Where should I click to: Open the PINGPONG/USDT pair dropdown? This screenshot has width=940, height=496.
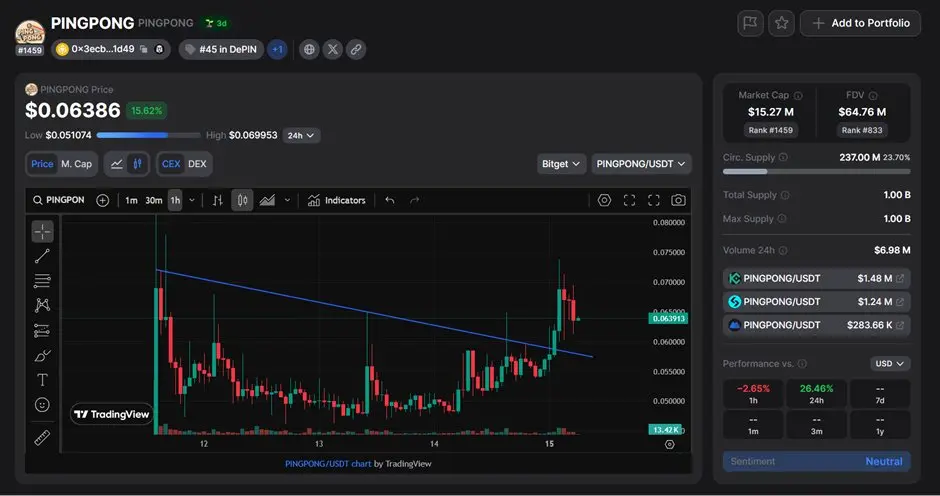641,164
